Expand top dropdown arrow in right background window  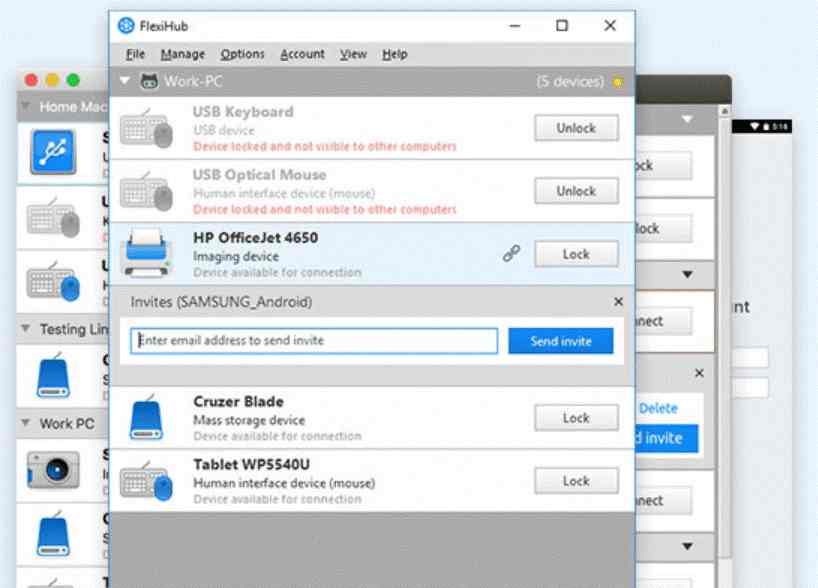point(688,119)
